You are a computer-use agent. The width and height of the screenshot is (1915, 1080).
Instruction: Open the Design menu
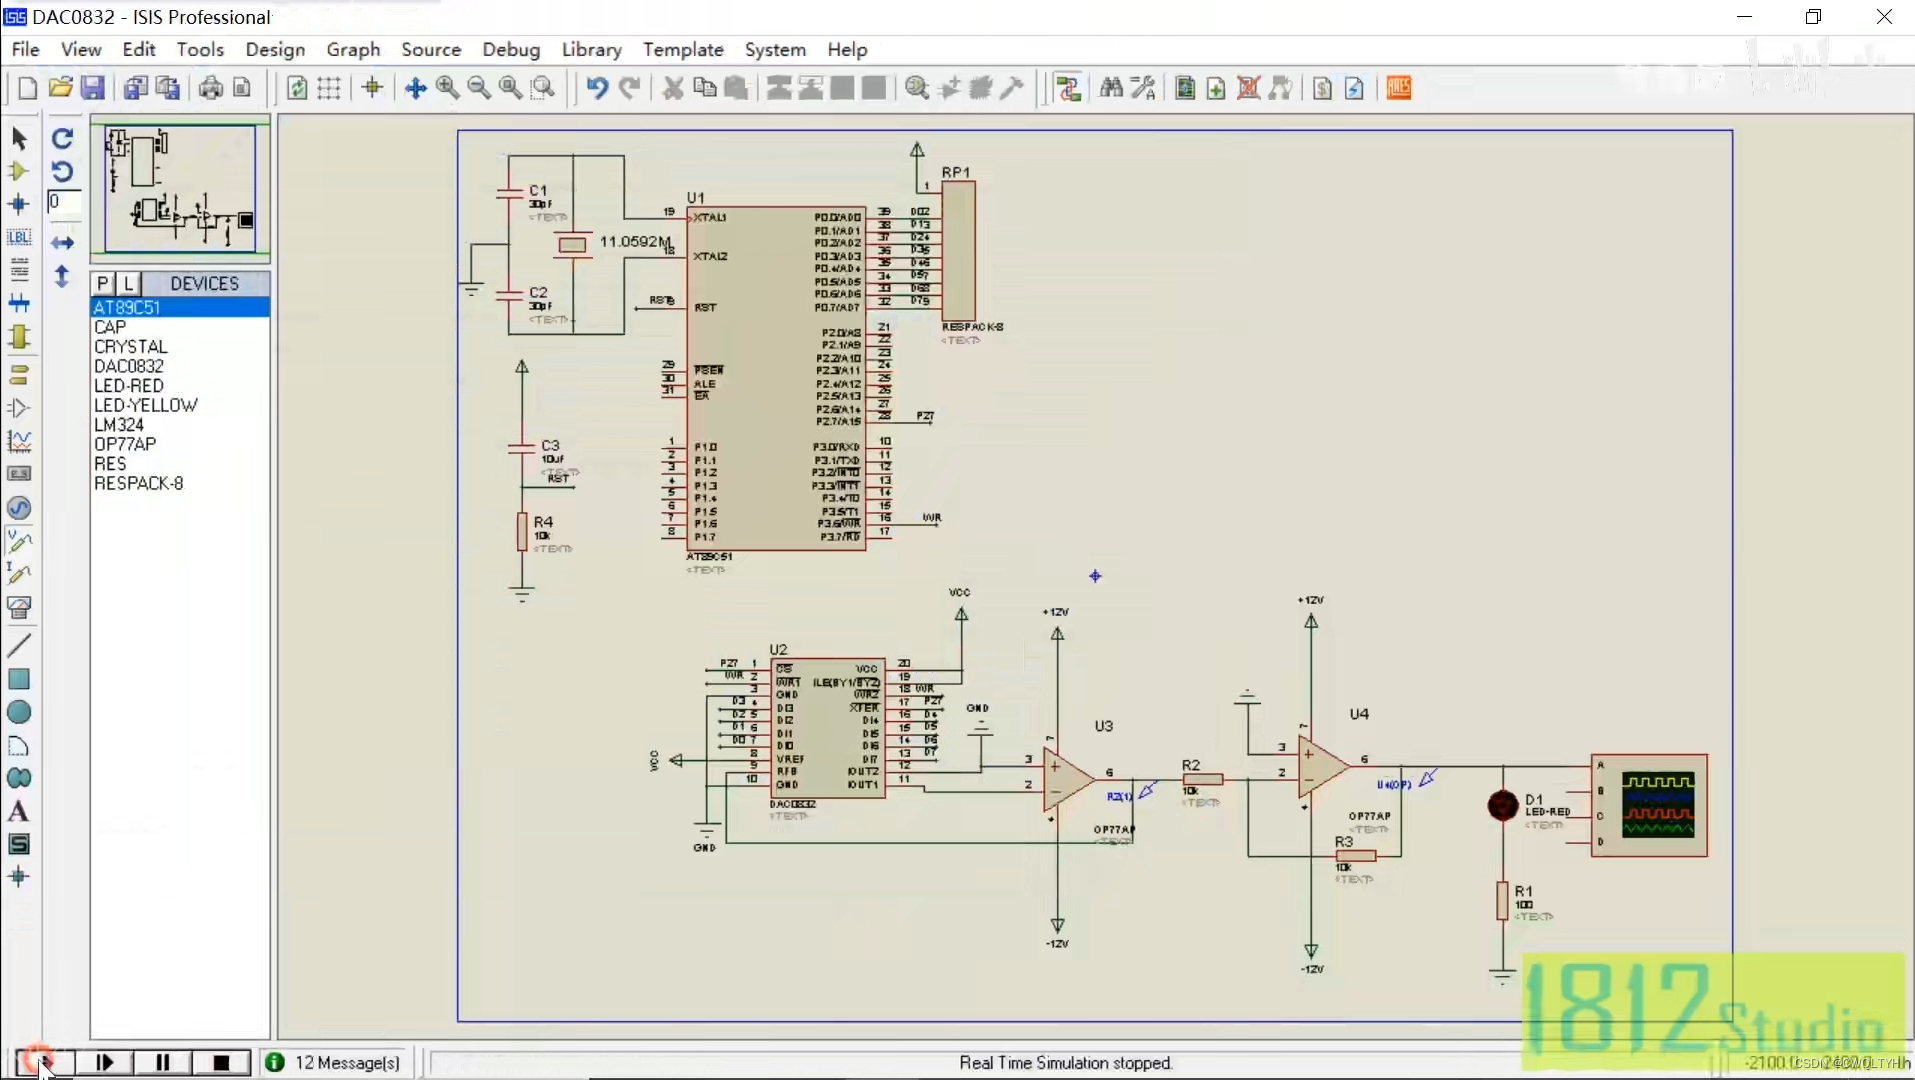click(275, 49)
